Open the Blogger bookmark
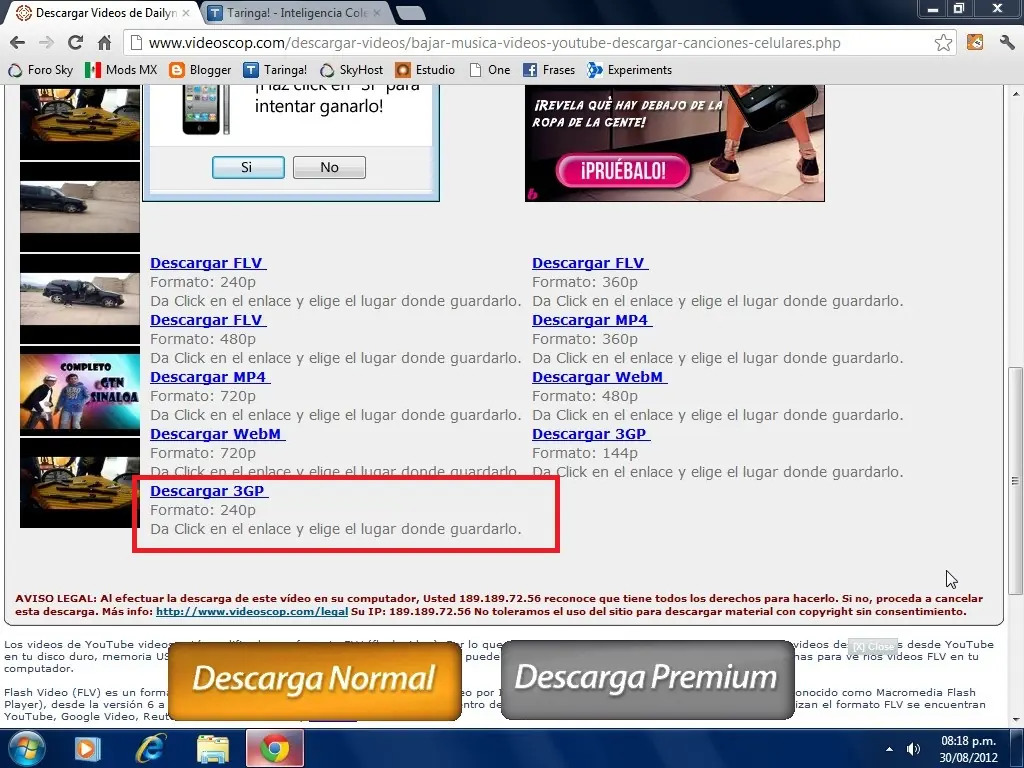The image size is (1024, 768). (x=200, y=70)
